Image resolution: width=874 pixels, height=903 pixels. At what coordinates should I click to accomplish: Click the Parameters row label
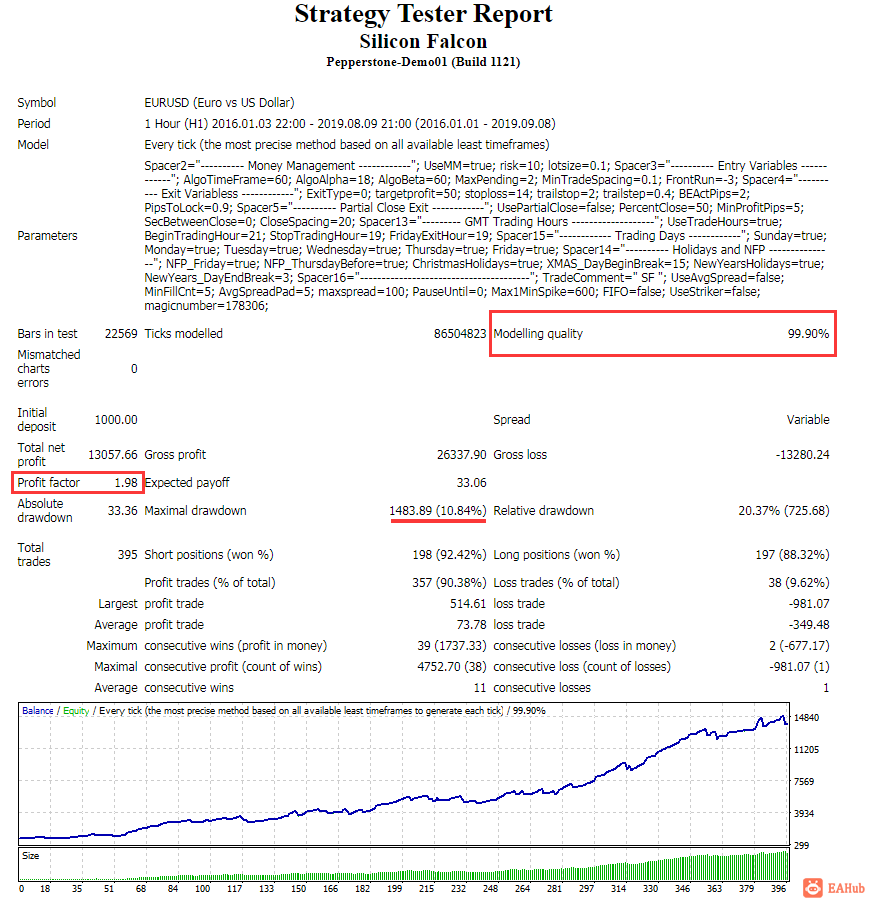[x=47, y=236]
